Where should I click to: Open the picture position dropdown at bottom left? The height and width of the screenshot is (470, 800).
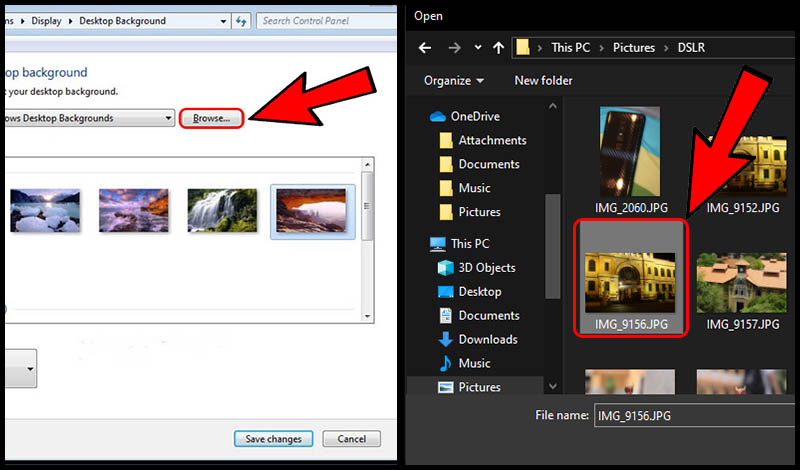(x=30, y=369)
